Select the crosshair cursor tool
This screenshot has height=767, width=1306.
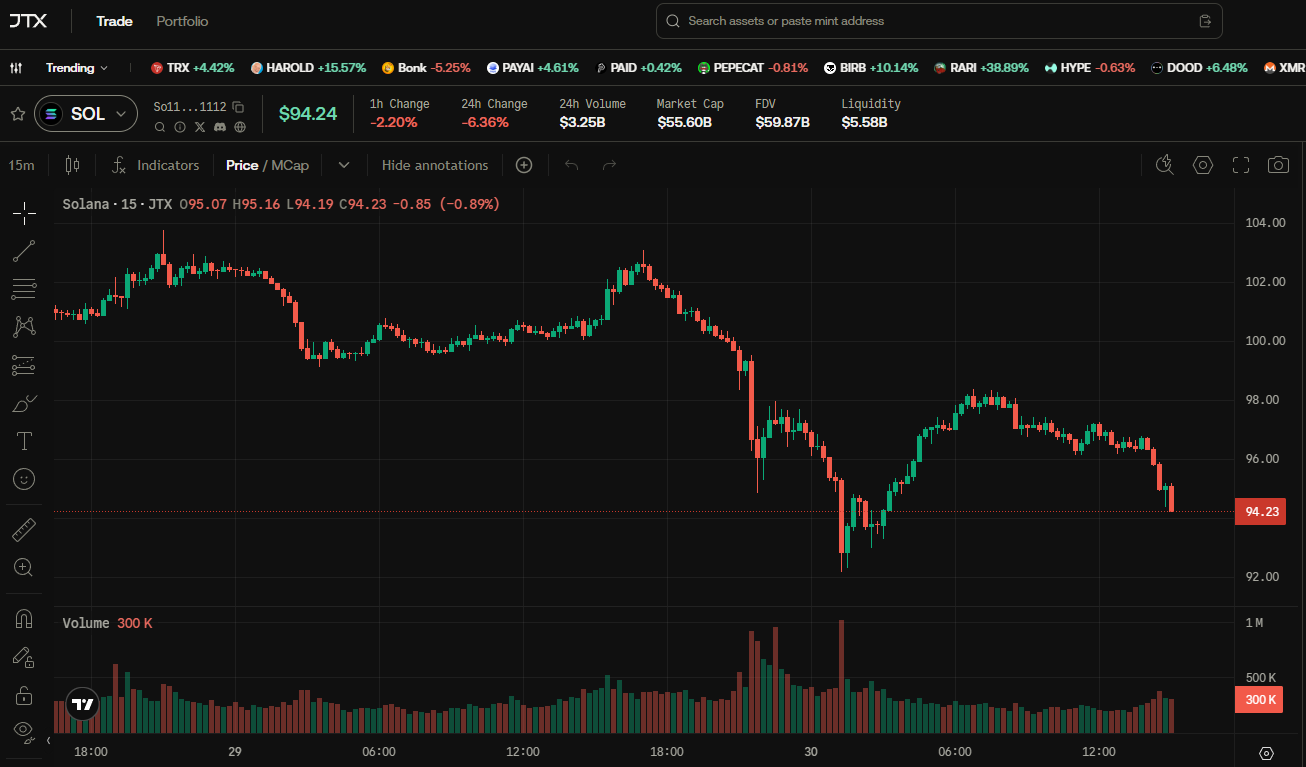pos(24,212)
